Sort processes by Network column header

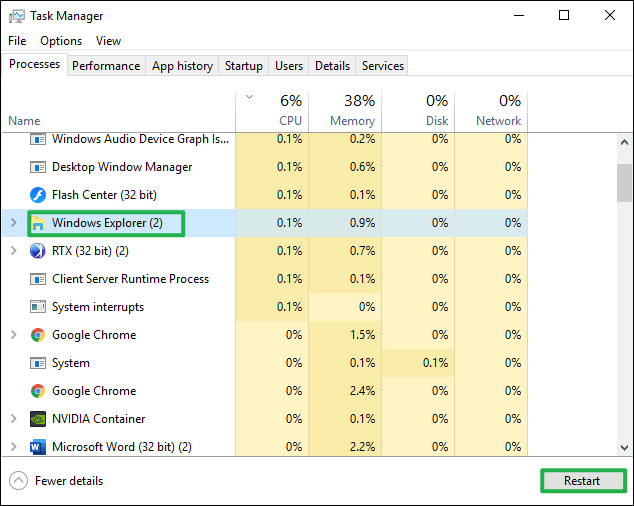pyautogui.click(x=491, y=112)
